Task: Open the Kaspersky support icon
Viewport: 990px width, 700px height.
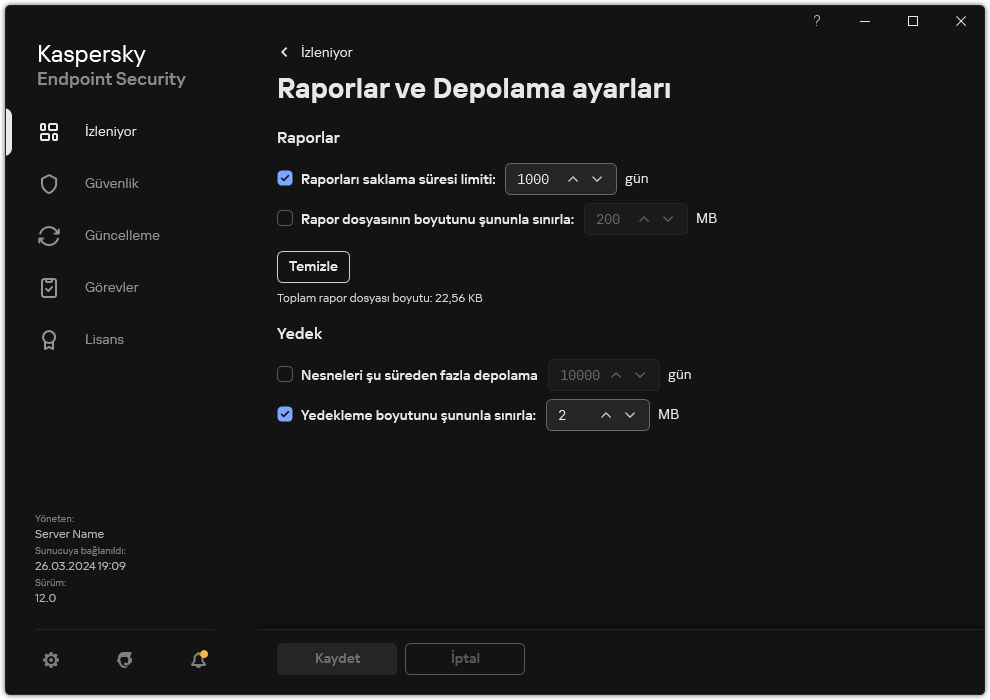Action: coord(124,660)
